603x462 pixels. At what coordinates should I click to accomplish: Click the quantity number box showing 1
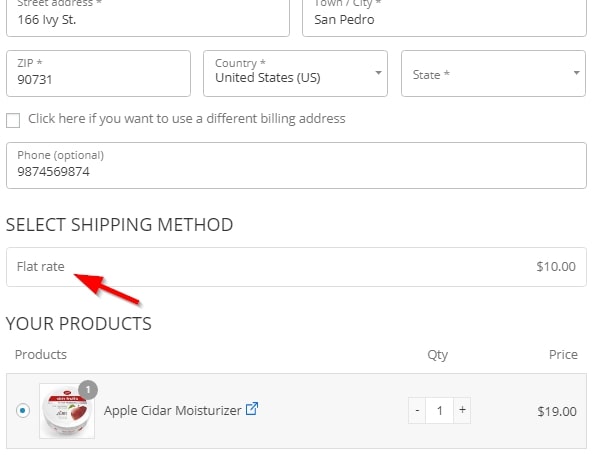click(440, 410)
